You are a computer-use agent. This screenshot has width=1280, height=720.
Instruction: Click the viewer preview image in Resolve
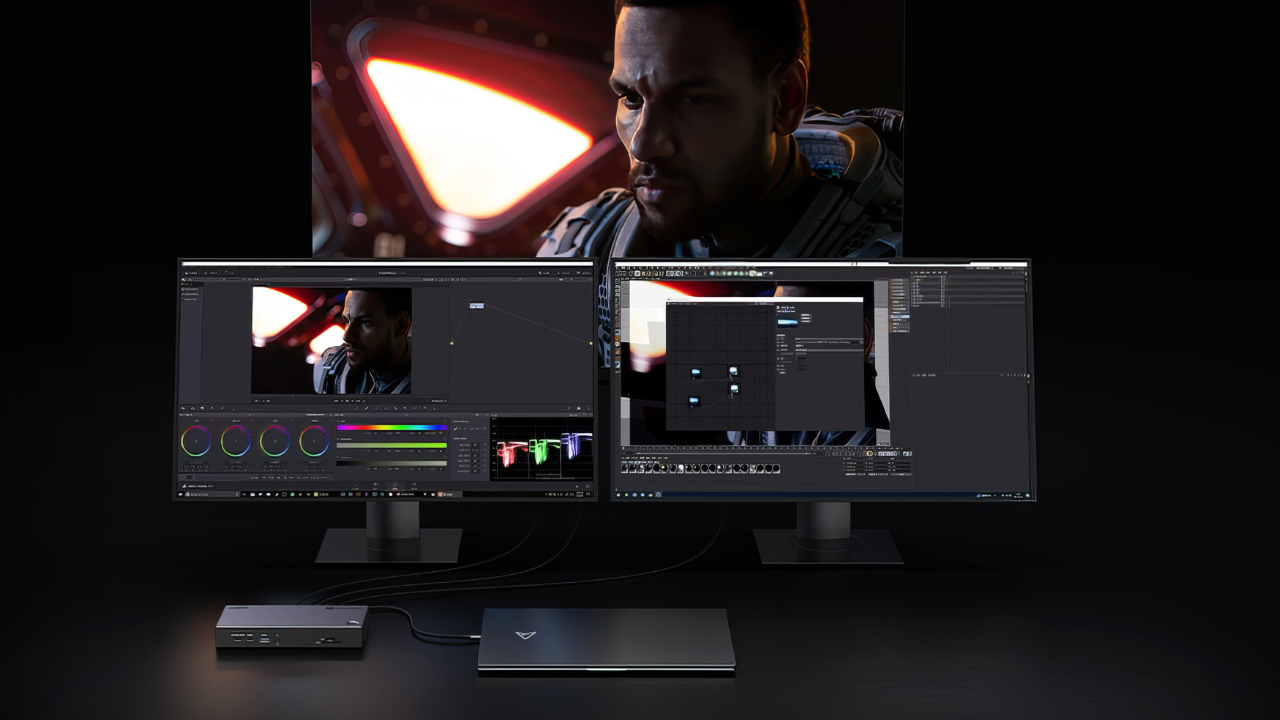pyautogui.click(x=331, y=340)
